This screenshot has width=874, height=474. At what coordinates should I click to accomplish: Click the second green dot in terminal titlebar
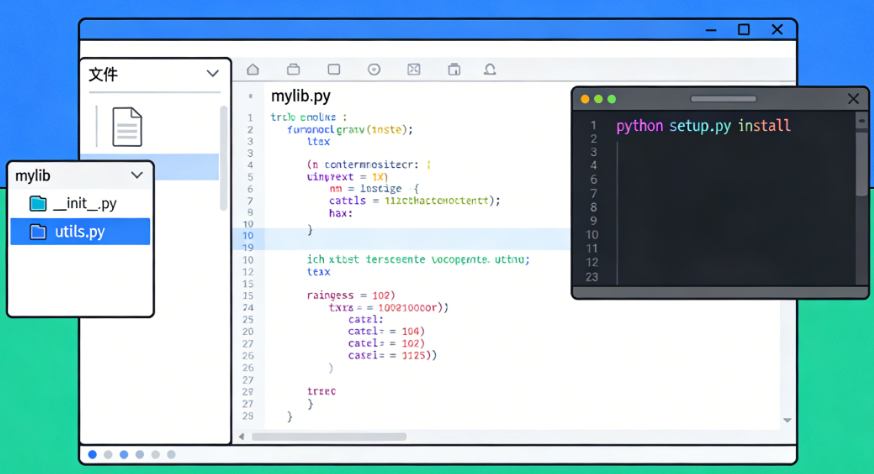(x=611, y=99)
